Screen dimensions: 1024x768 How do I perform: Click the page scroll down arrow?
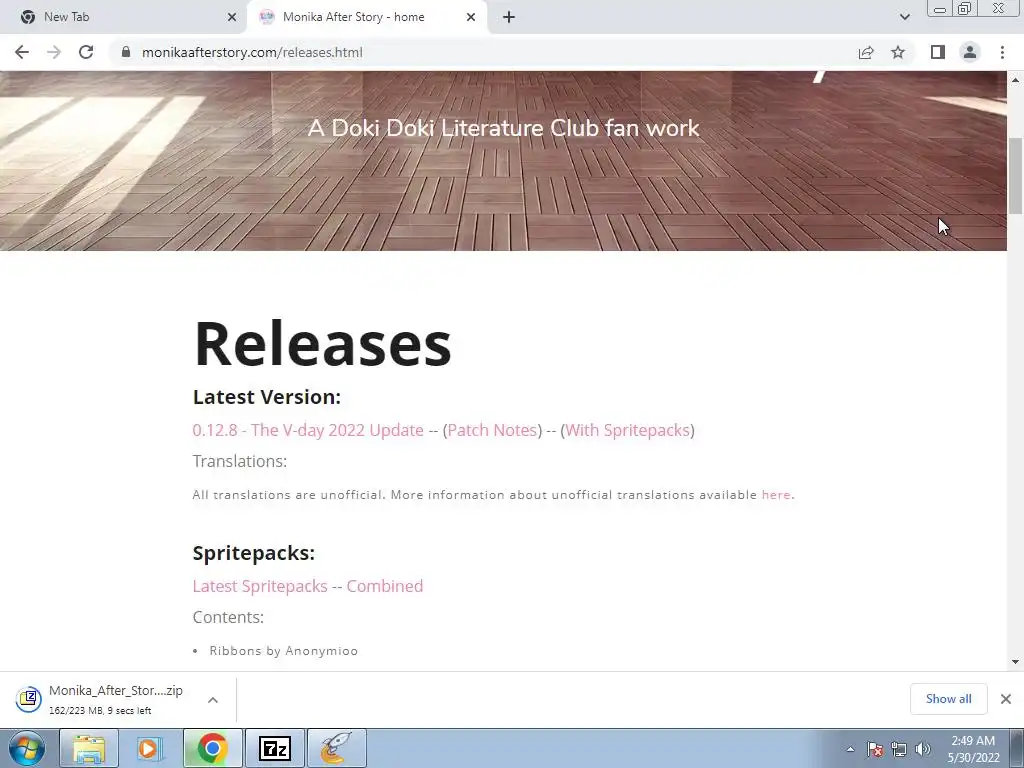[x=1016, y=662]
